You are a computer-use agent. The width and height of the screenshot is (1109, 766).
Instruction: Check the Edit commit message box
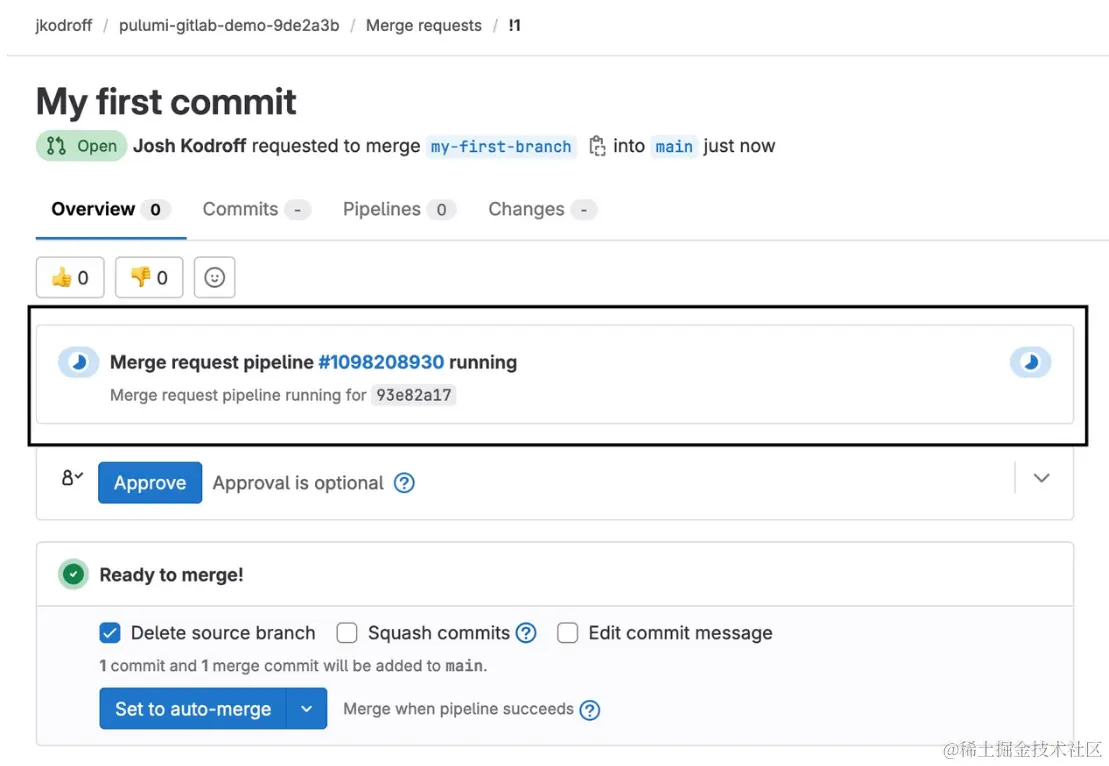[567, 633]
